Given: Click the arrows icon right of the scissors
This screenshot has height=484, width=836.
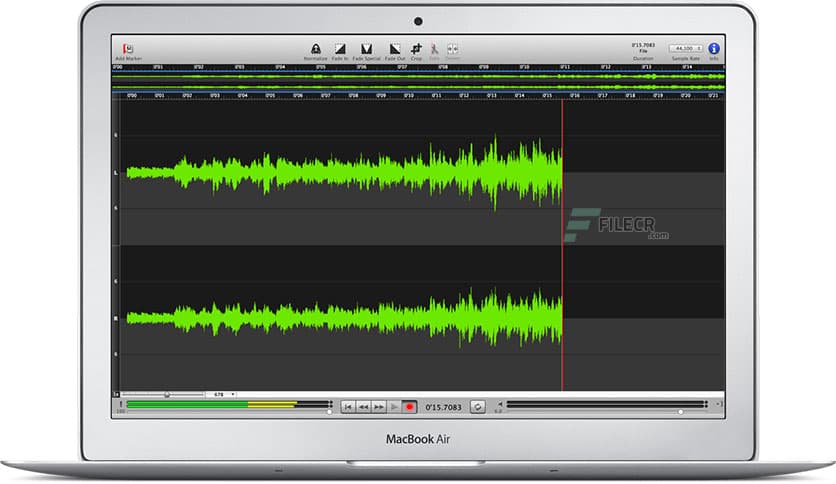Looking at the screenshot, I should click(x=453, y=49).
